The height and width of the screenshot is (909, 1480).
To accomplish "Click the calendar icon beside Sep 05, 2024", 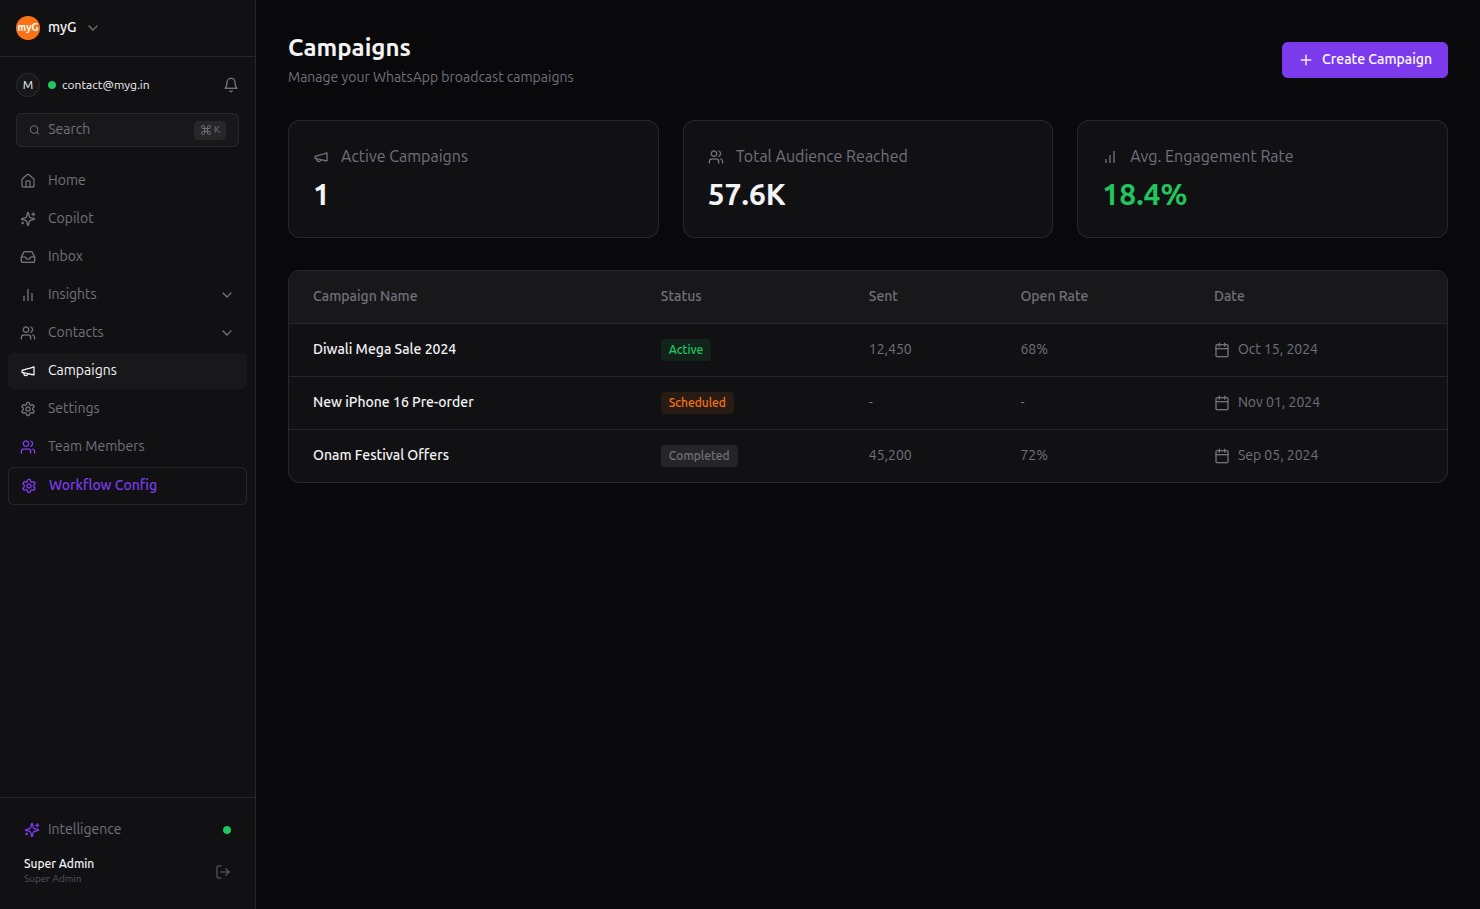I will pos(1222,456).
